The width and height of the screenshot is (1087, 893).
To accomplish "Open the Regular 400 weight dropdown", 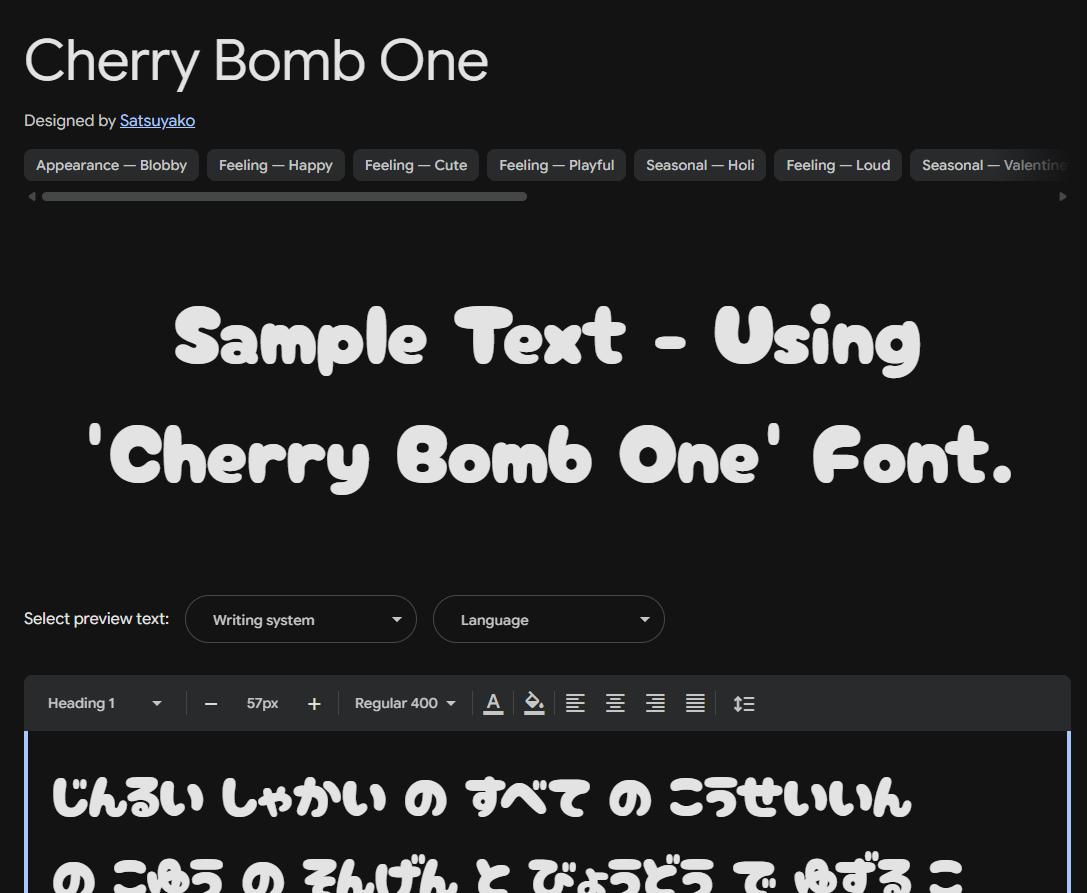I will coord(406,703).
